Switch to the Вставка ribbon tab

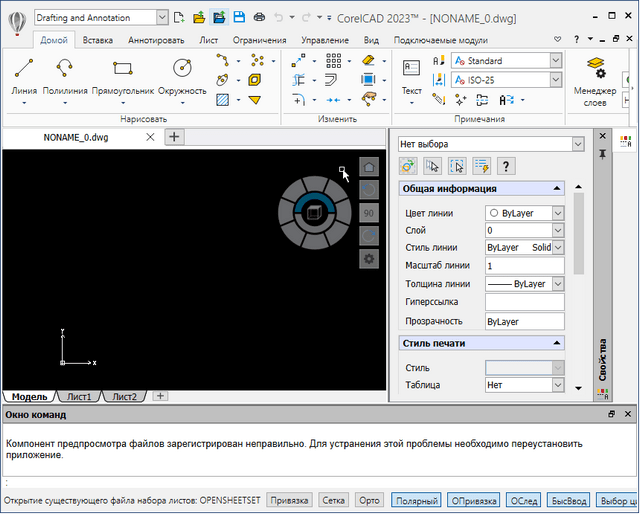point(97,40)
